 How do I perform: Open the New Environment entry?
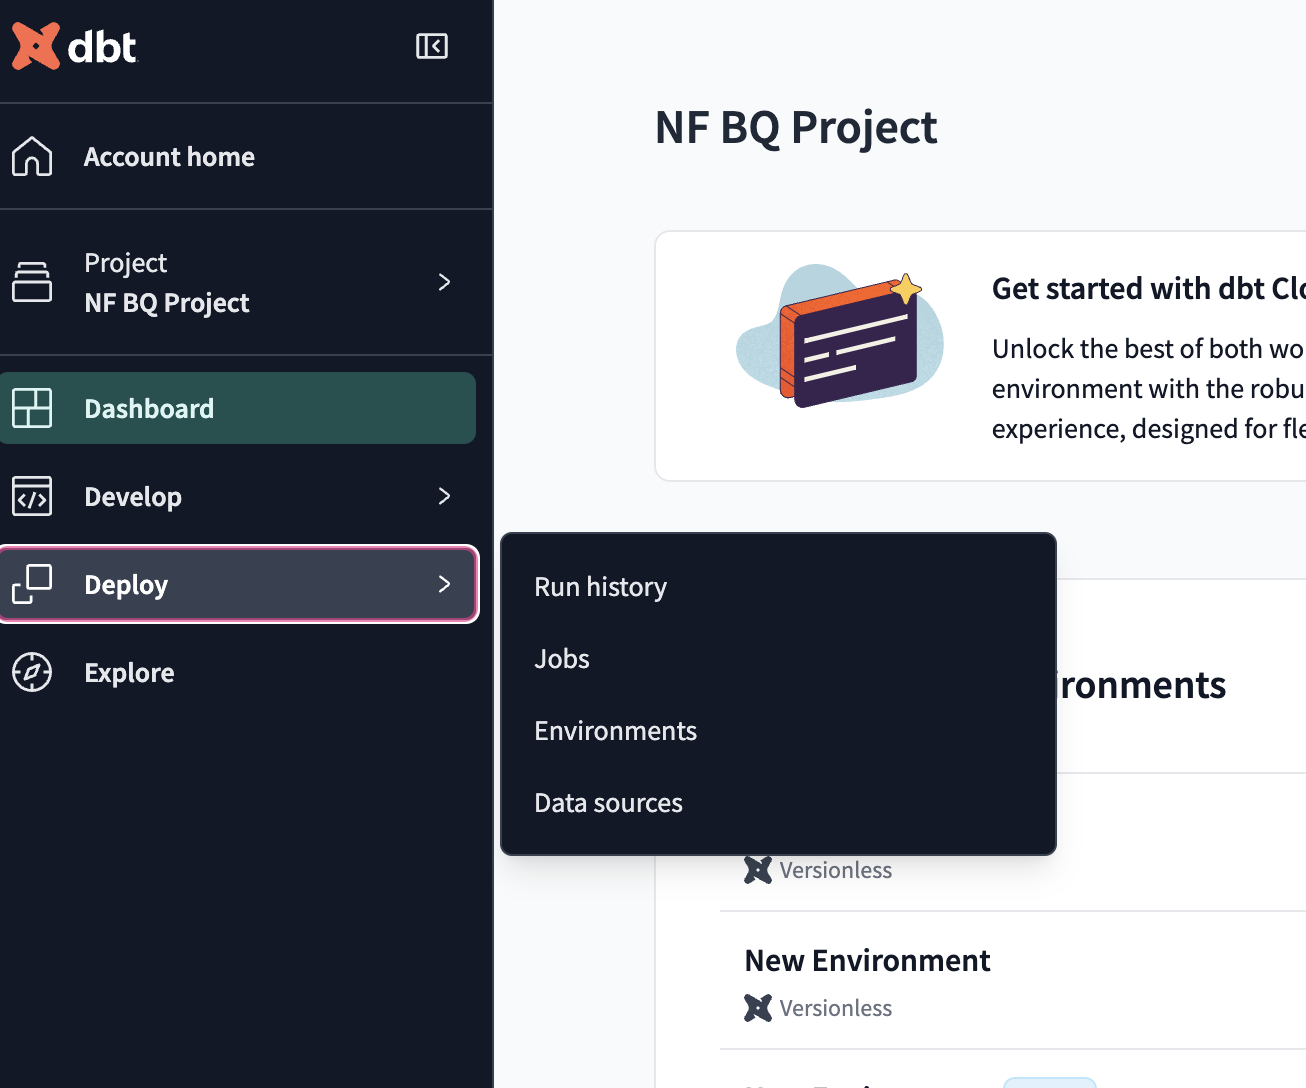point(866,960)
